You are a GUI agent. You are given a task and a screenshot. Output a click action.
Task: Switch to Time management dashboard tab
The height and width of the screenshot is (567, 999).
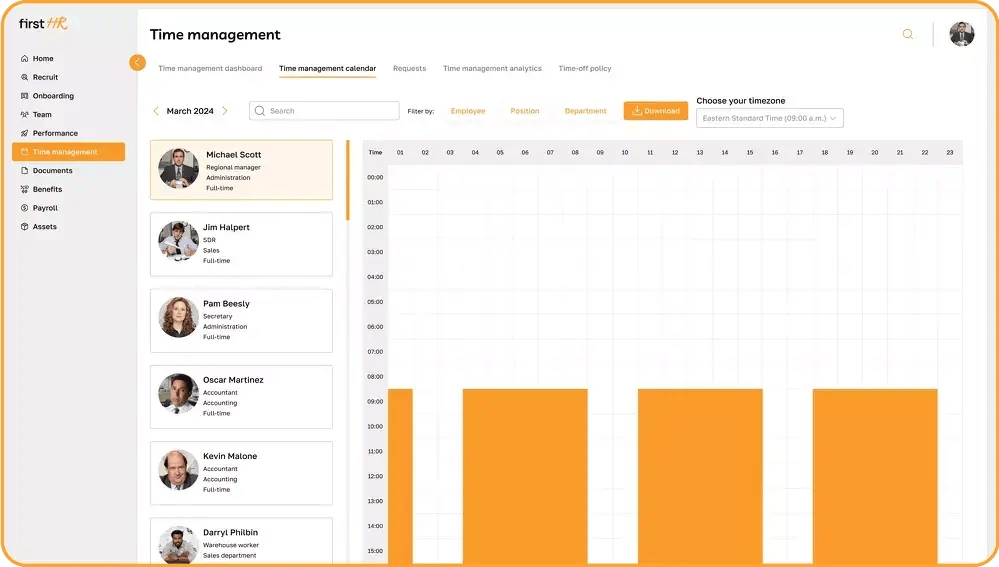[210, 69]
